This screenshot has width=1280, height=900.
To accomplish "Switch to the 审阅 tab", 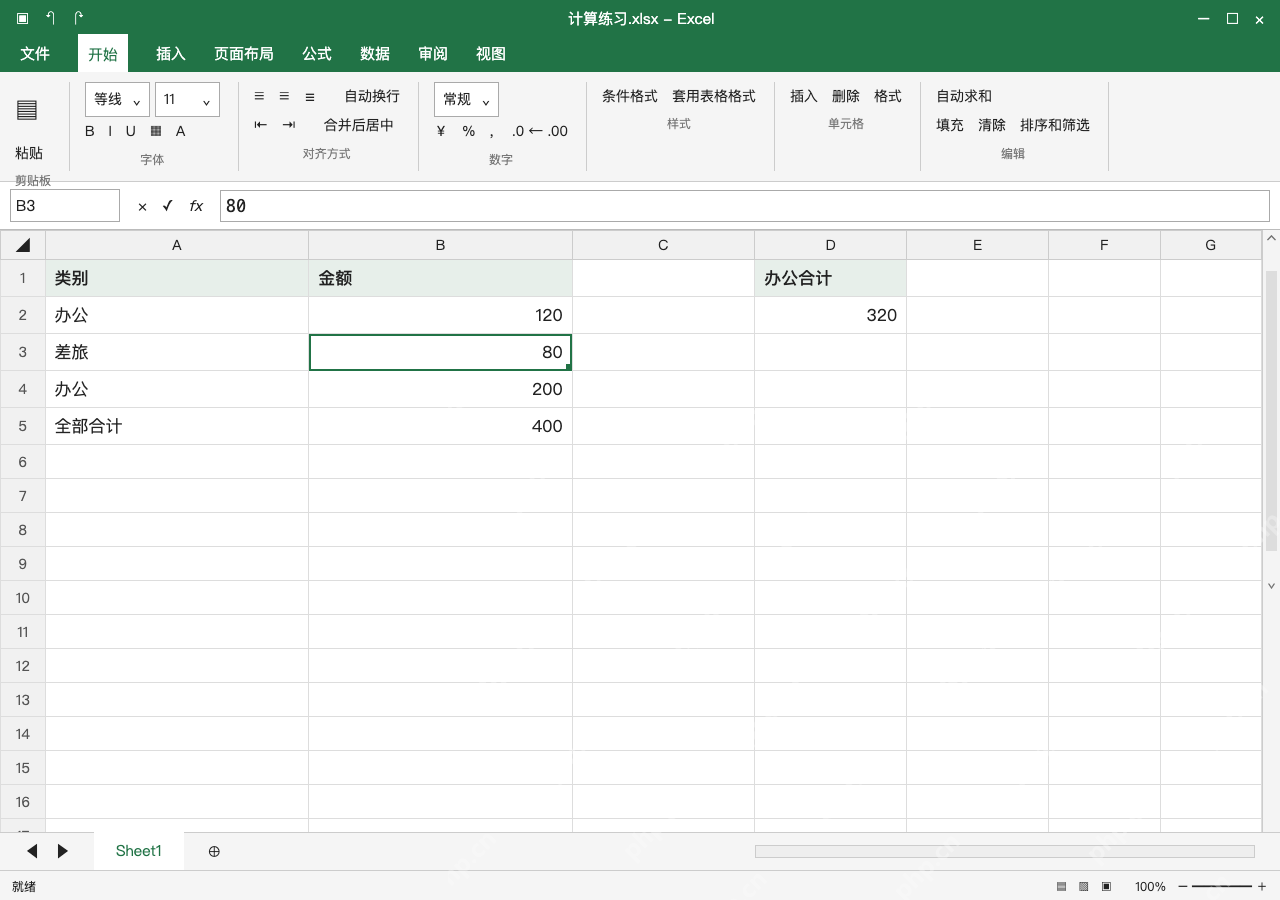I will click(x=433, y=54).
